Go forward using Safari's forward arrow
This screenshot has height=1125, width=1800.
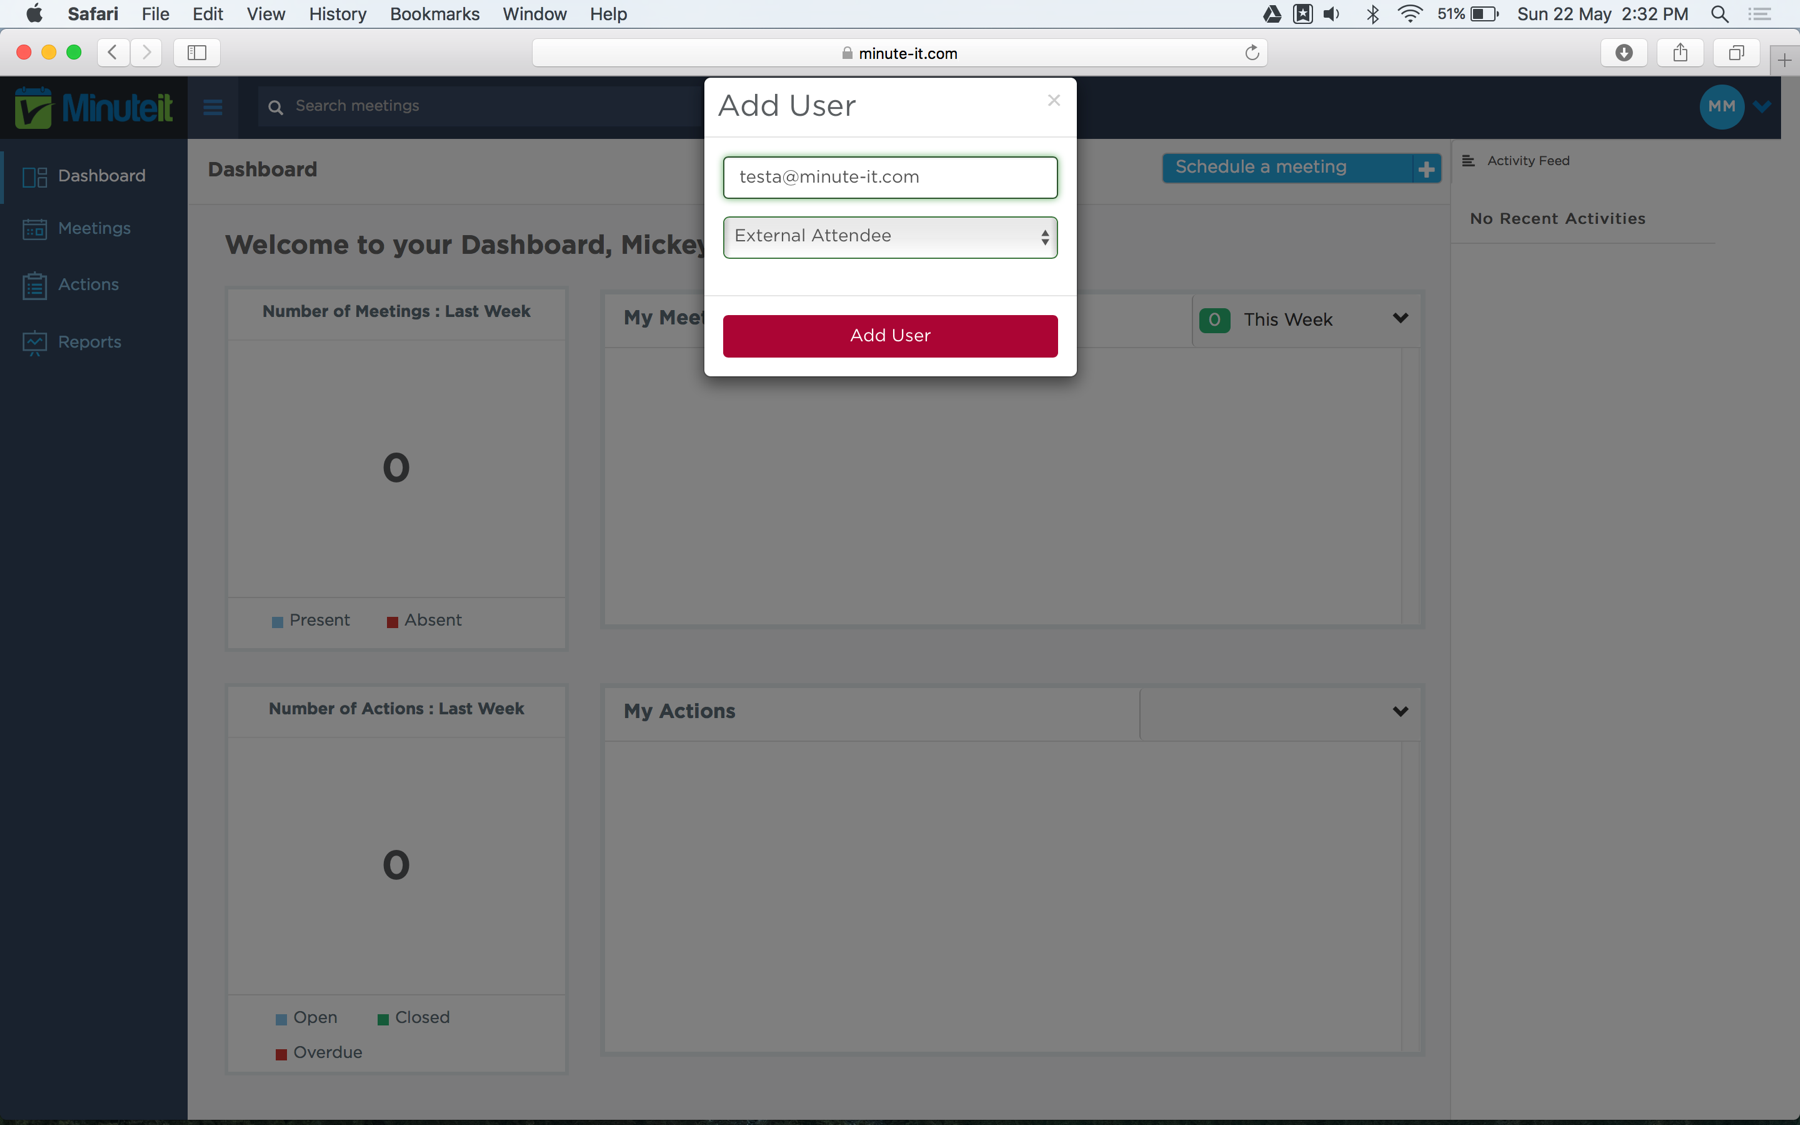pyautogui.click(x=146, y=52)
